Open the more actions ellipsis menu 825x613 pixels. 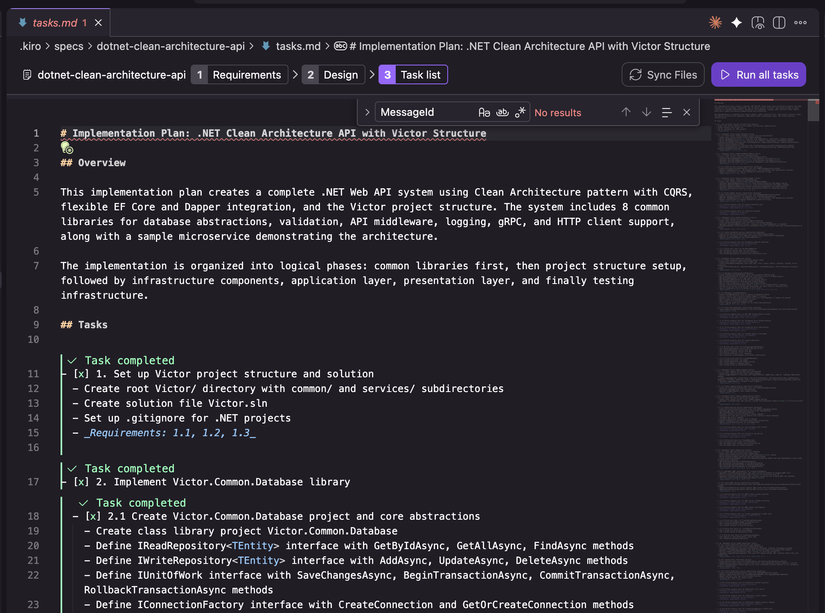click(800, 22)
